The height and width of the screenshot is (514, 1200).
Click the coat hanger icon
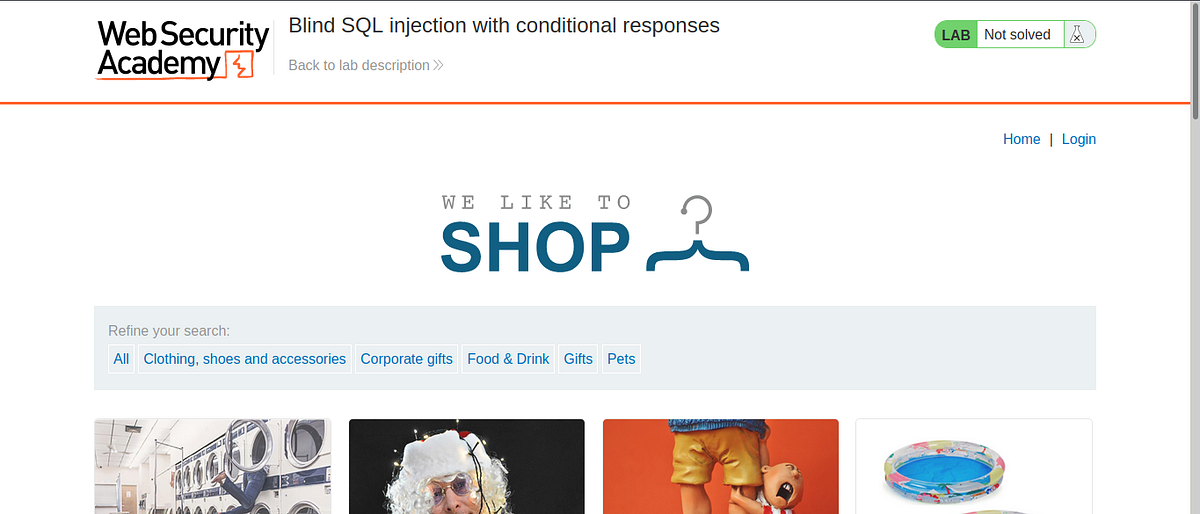(698, 236)
